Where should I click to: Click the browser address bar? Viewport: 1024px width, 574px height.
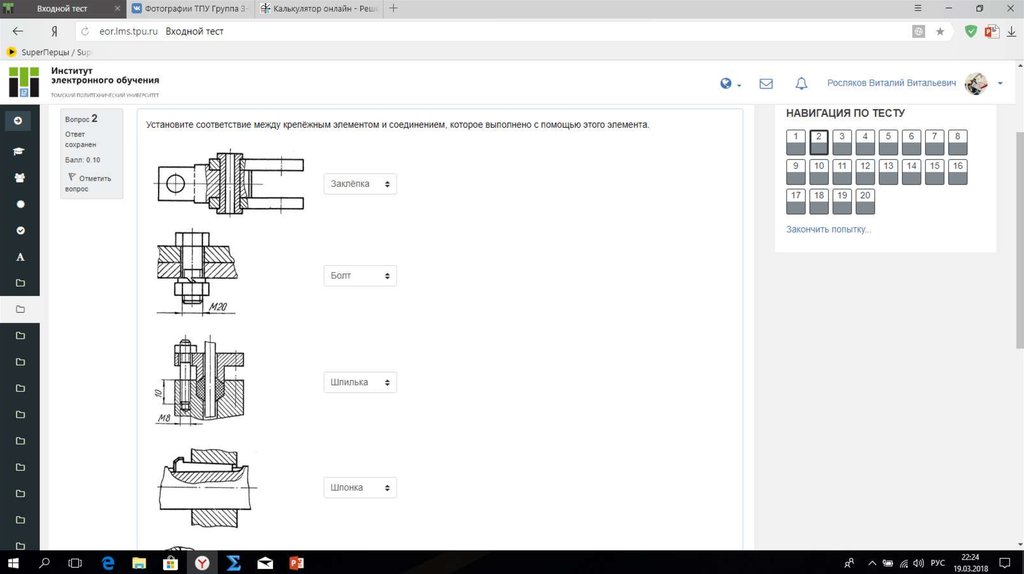click(x=500, y=31)
